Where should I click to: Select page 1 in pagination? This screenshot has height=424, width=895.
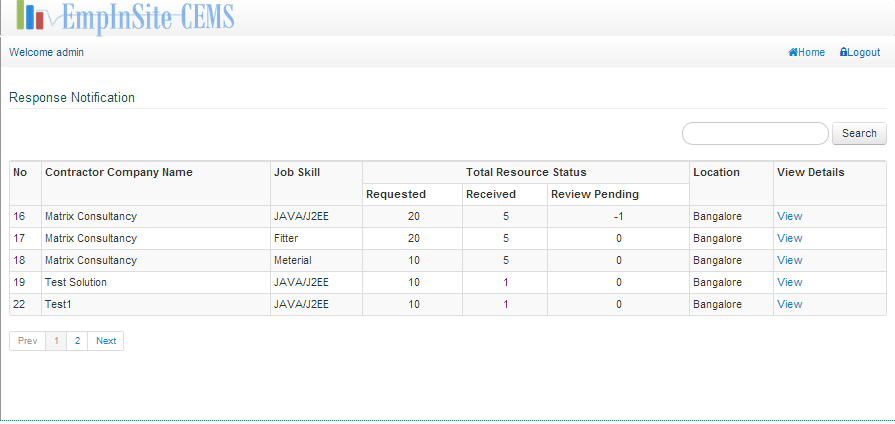tap(57, 341)
